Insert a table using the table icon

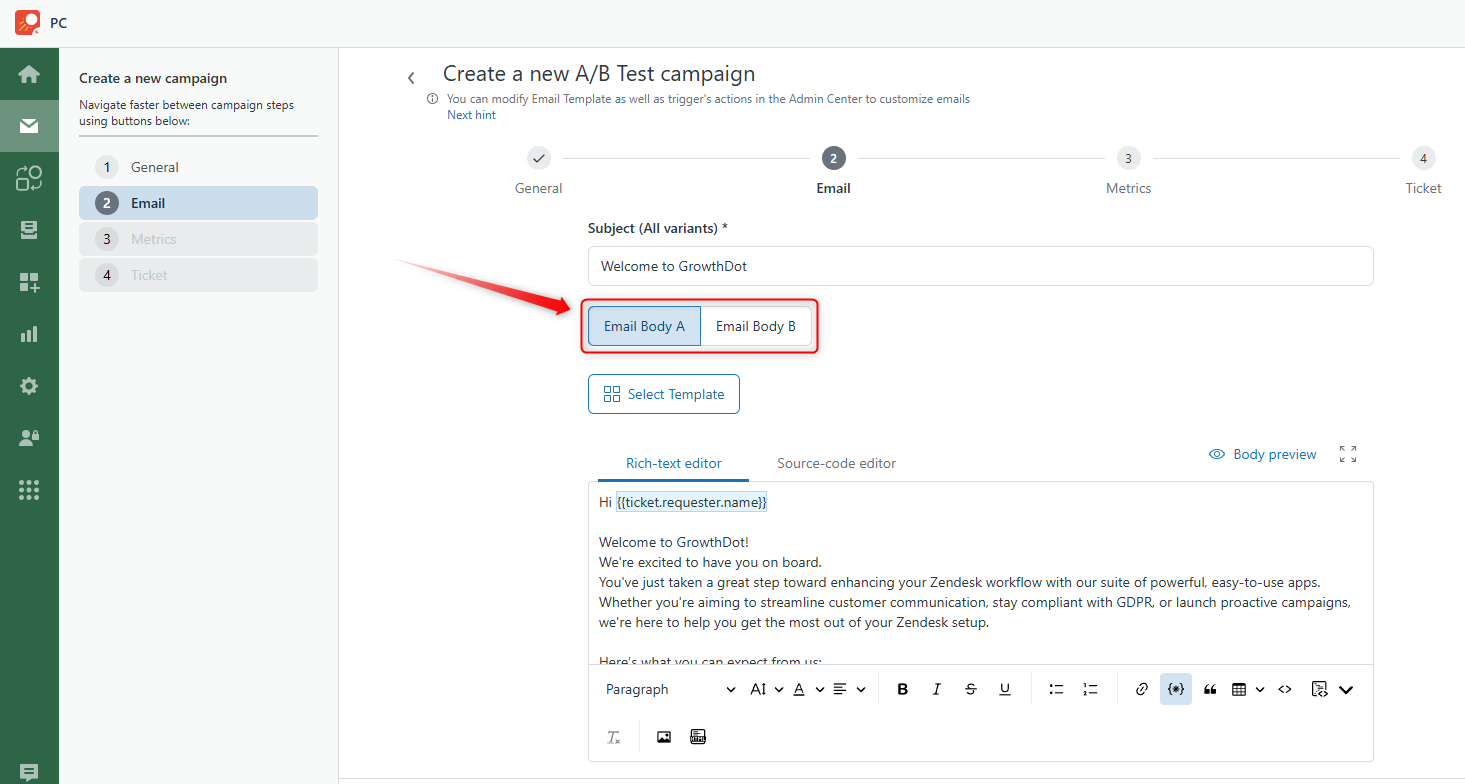pos(1239,689)
